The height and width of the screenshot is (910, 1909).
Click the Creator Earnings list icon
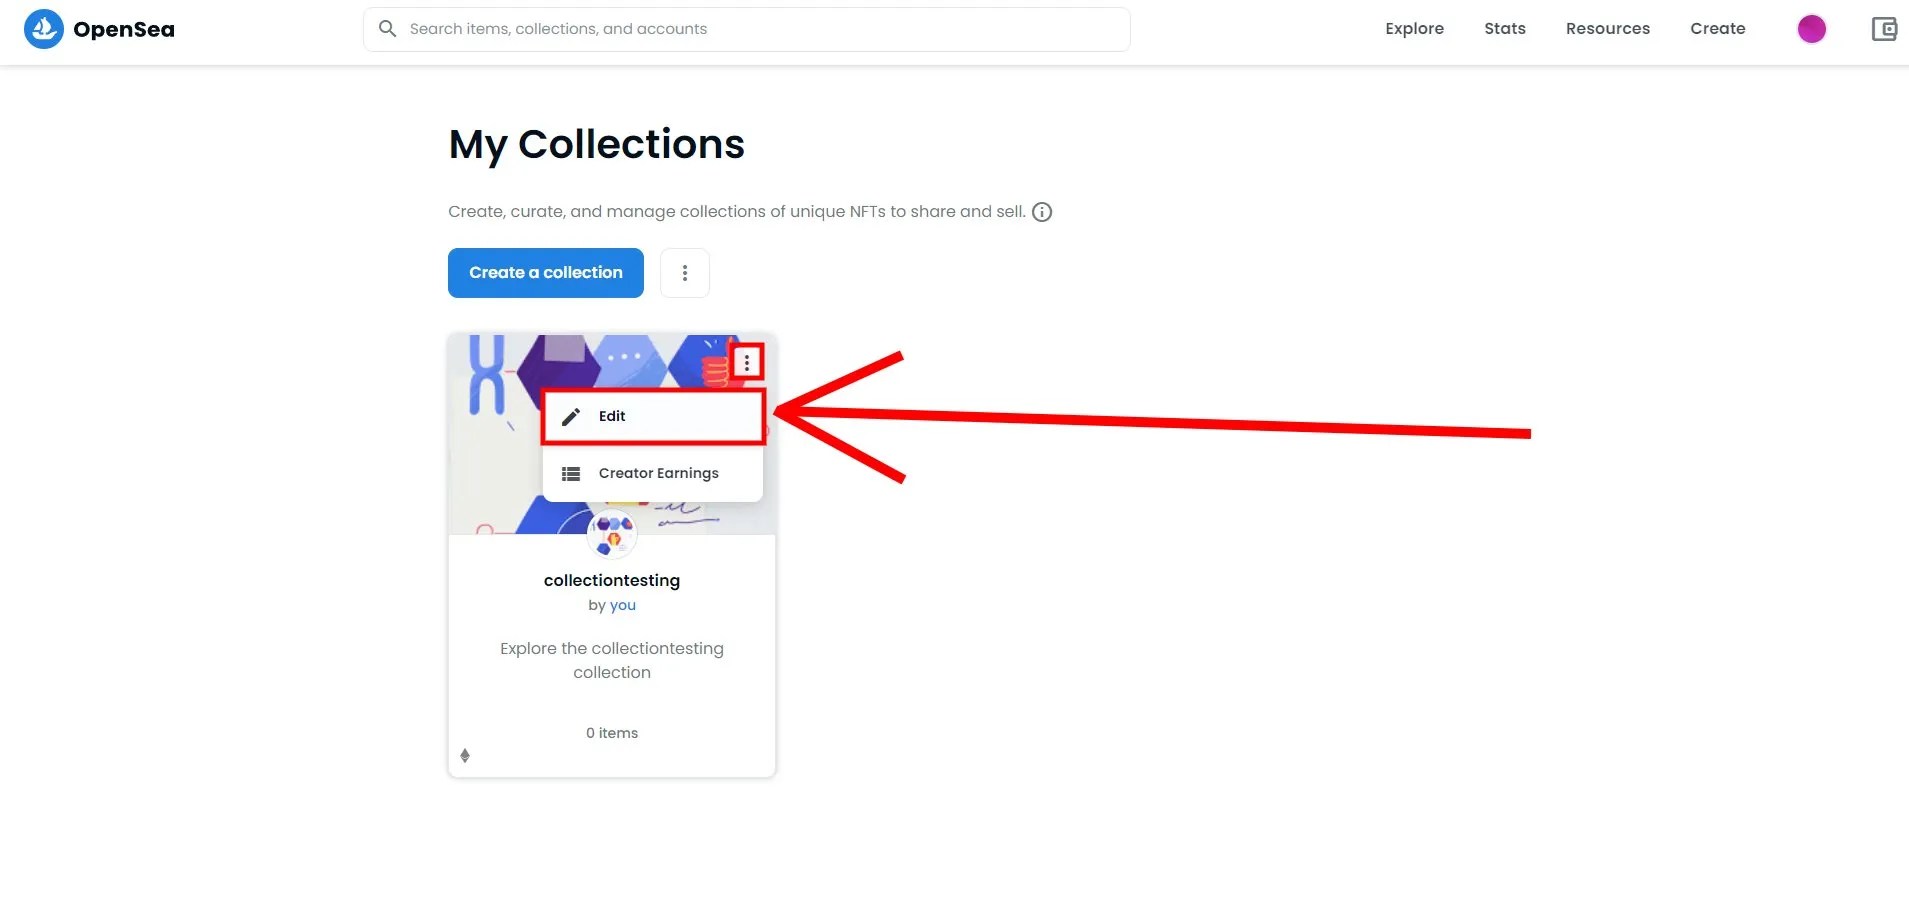pyautogui.click(x=571, y=474)
